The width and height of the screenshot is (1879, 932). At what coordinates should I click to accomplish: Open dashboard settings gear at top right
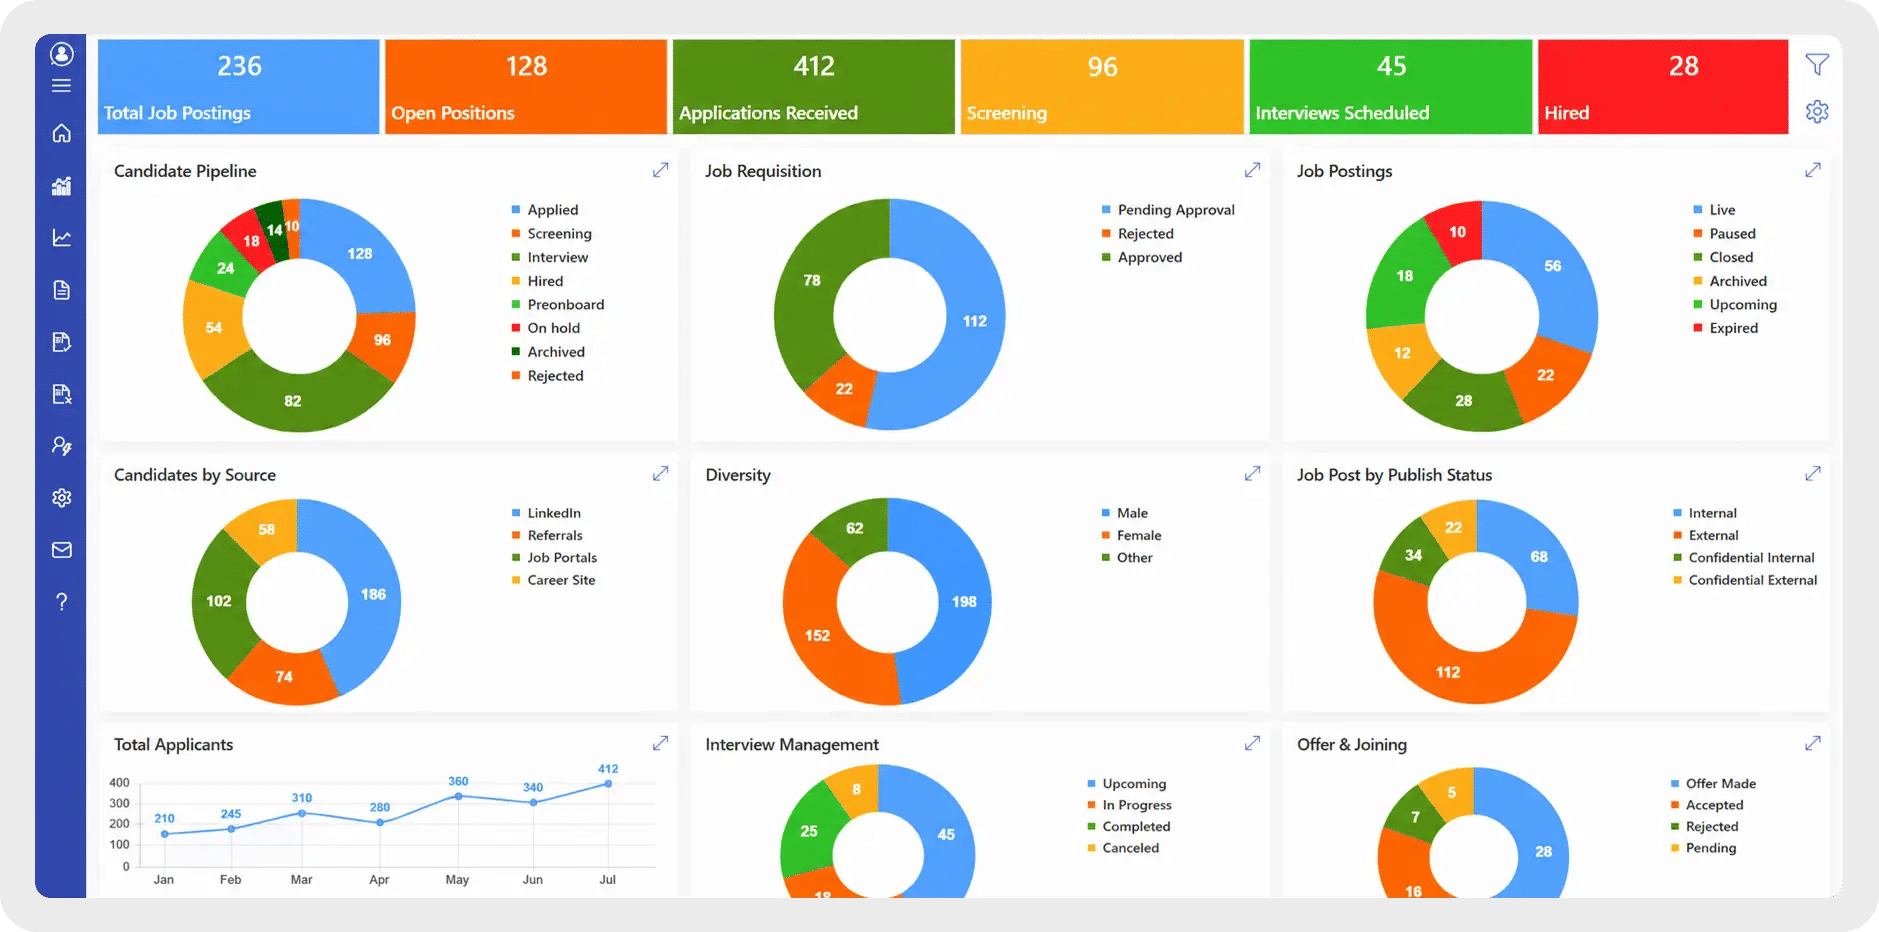[1817, 111]
